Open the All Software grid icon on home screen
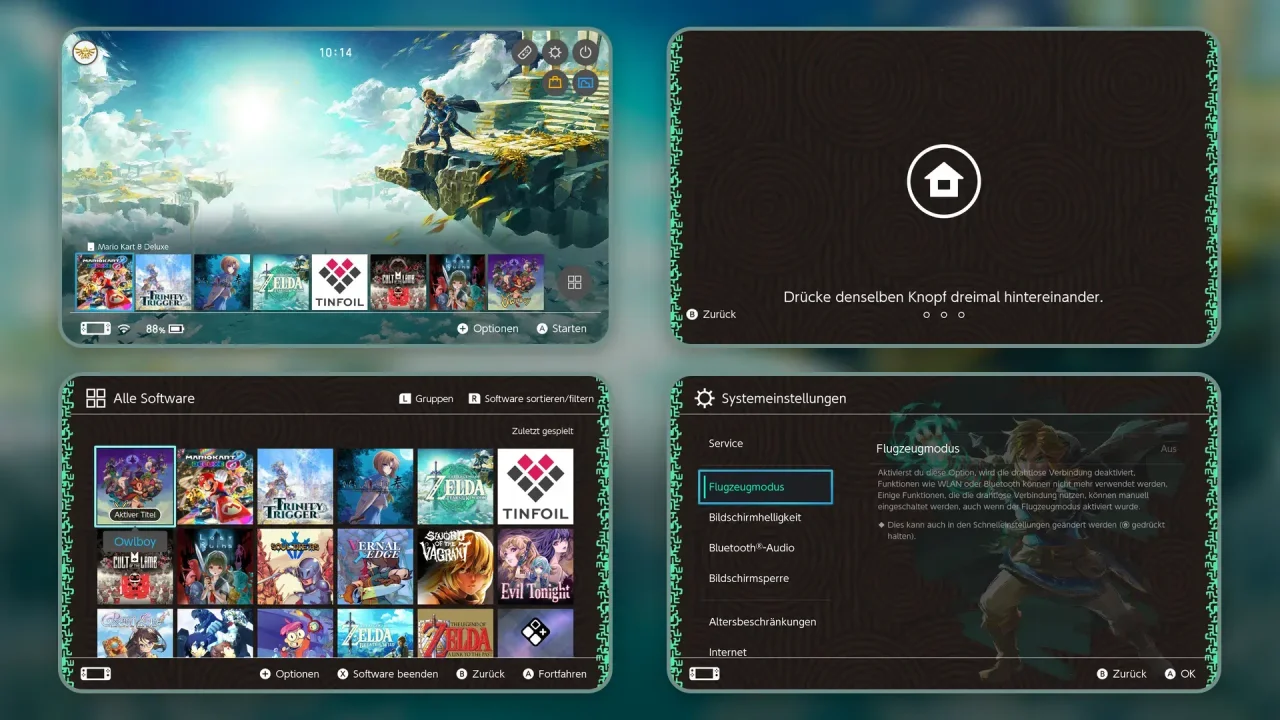 [575, 282]
